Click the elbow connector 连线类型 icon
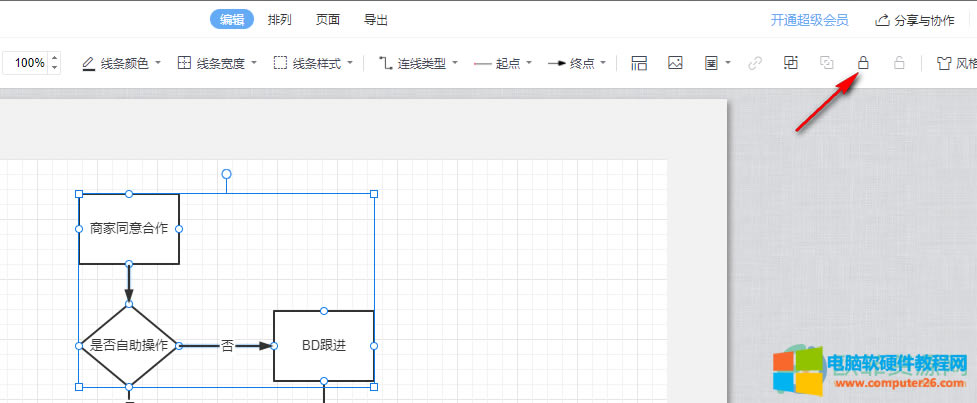The height and width of the screenshot is (403, 977). coord(386,63)
